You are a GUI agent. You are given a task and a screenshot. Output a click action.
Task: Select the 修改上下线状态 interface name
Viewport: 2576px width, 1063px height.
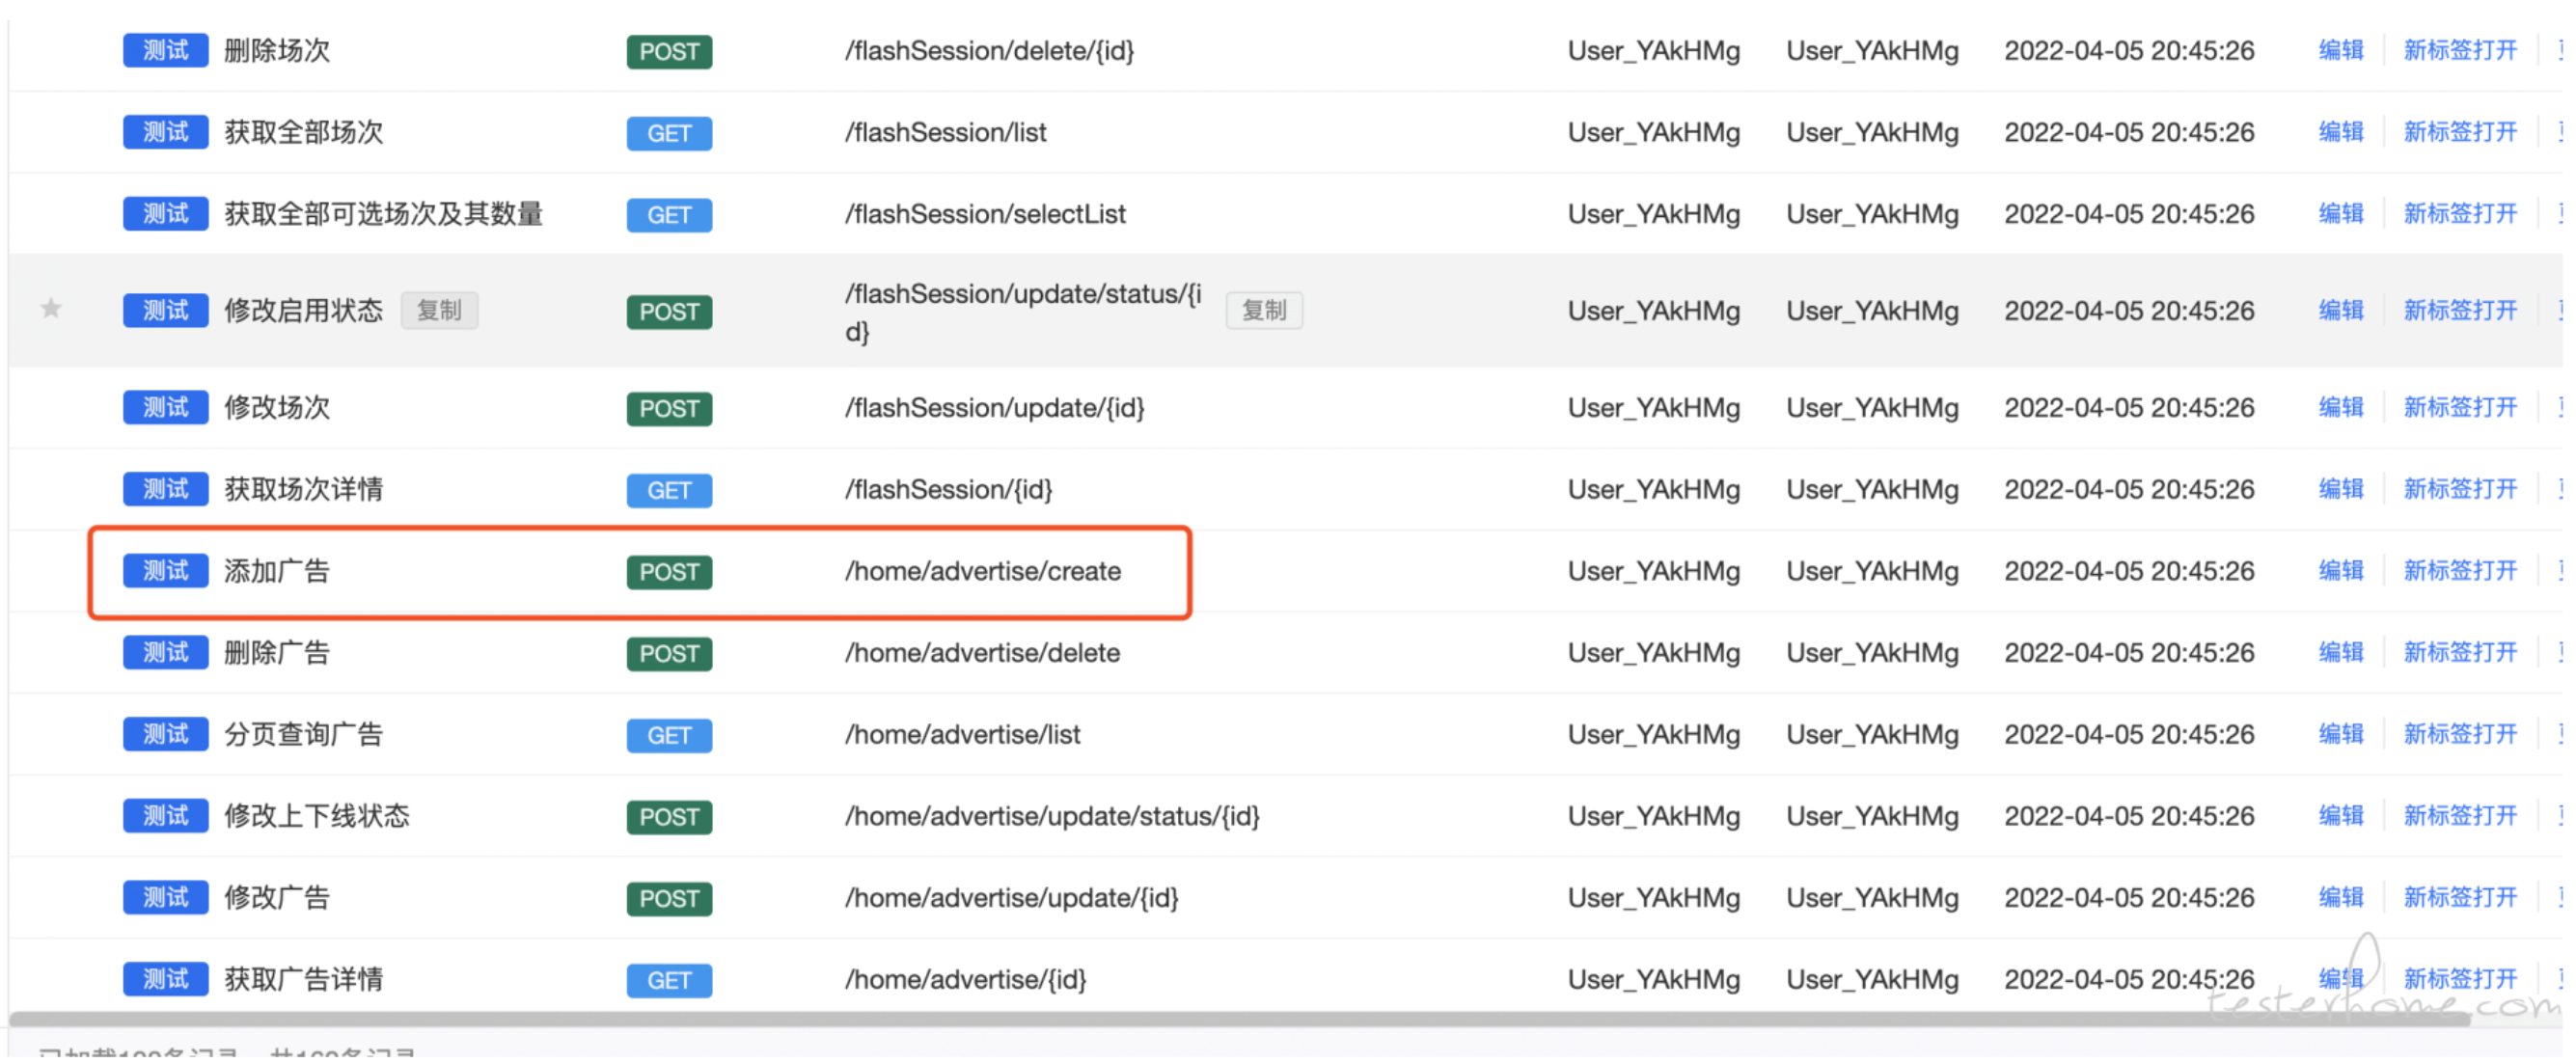coord(317,817)
